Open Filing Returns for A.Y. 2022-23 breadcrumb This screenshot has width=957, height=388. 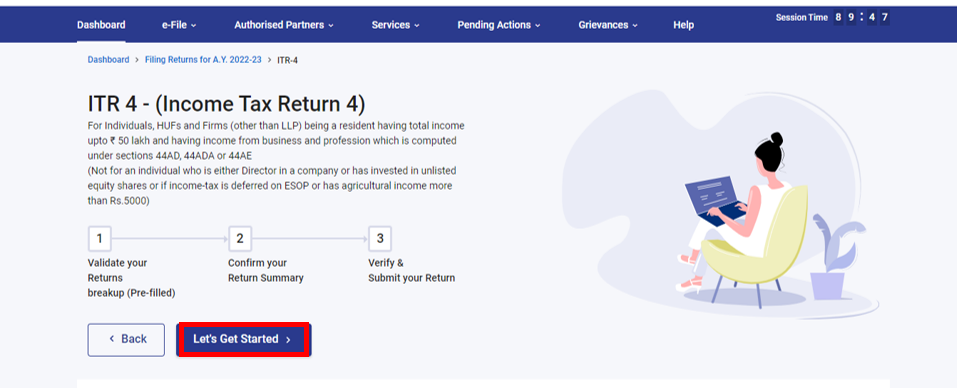pos(203,60)
